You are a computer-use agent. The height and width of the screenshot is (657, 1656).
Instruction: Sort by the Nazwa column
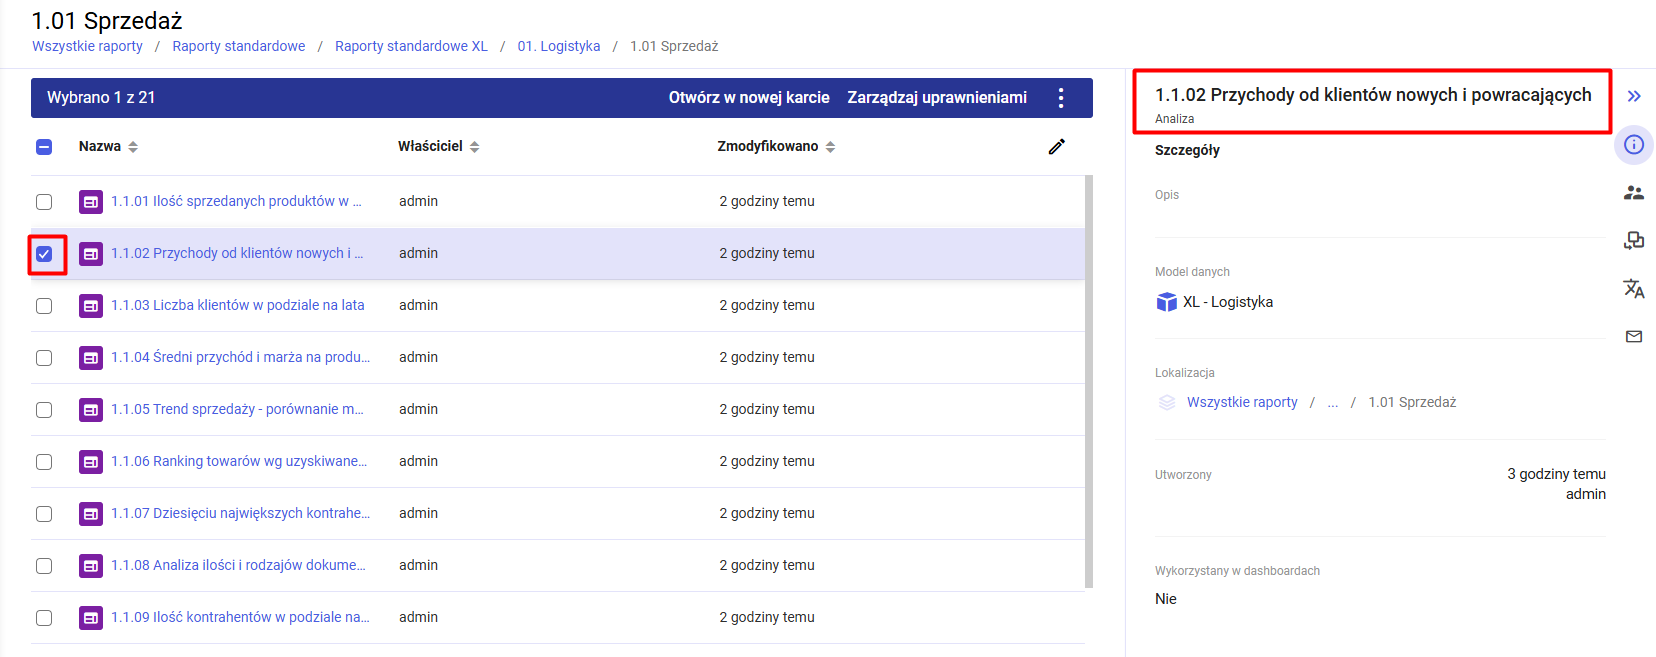click(x=108, y=146)
